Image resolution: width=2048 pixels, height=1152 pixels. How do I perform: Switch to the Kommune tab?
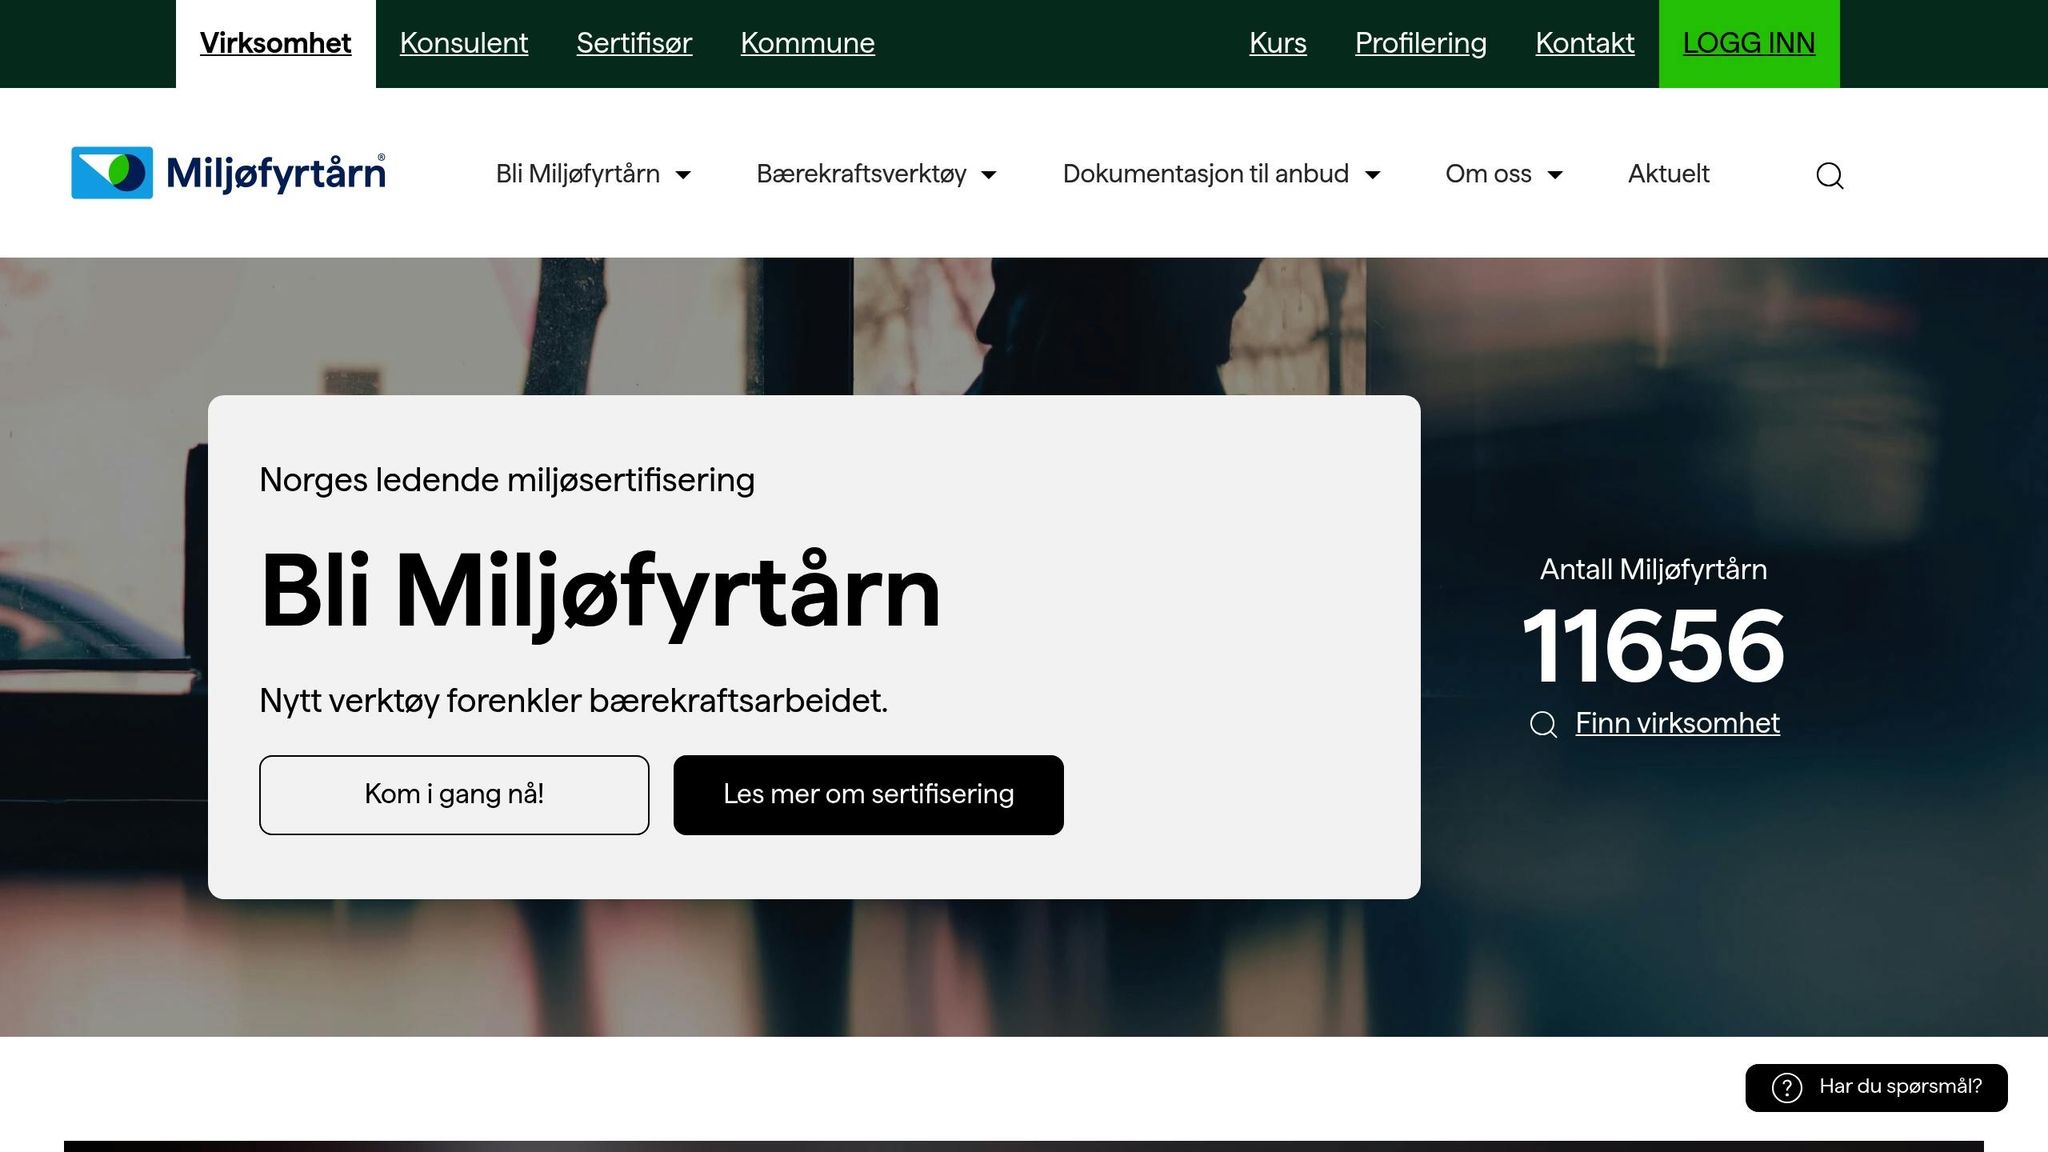point(807,43)
